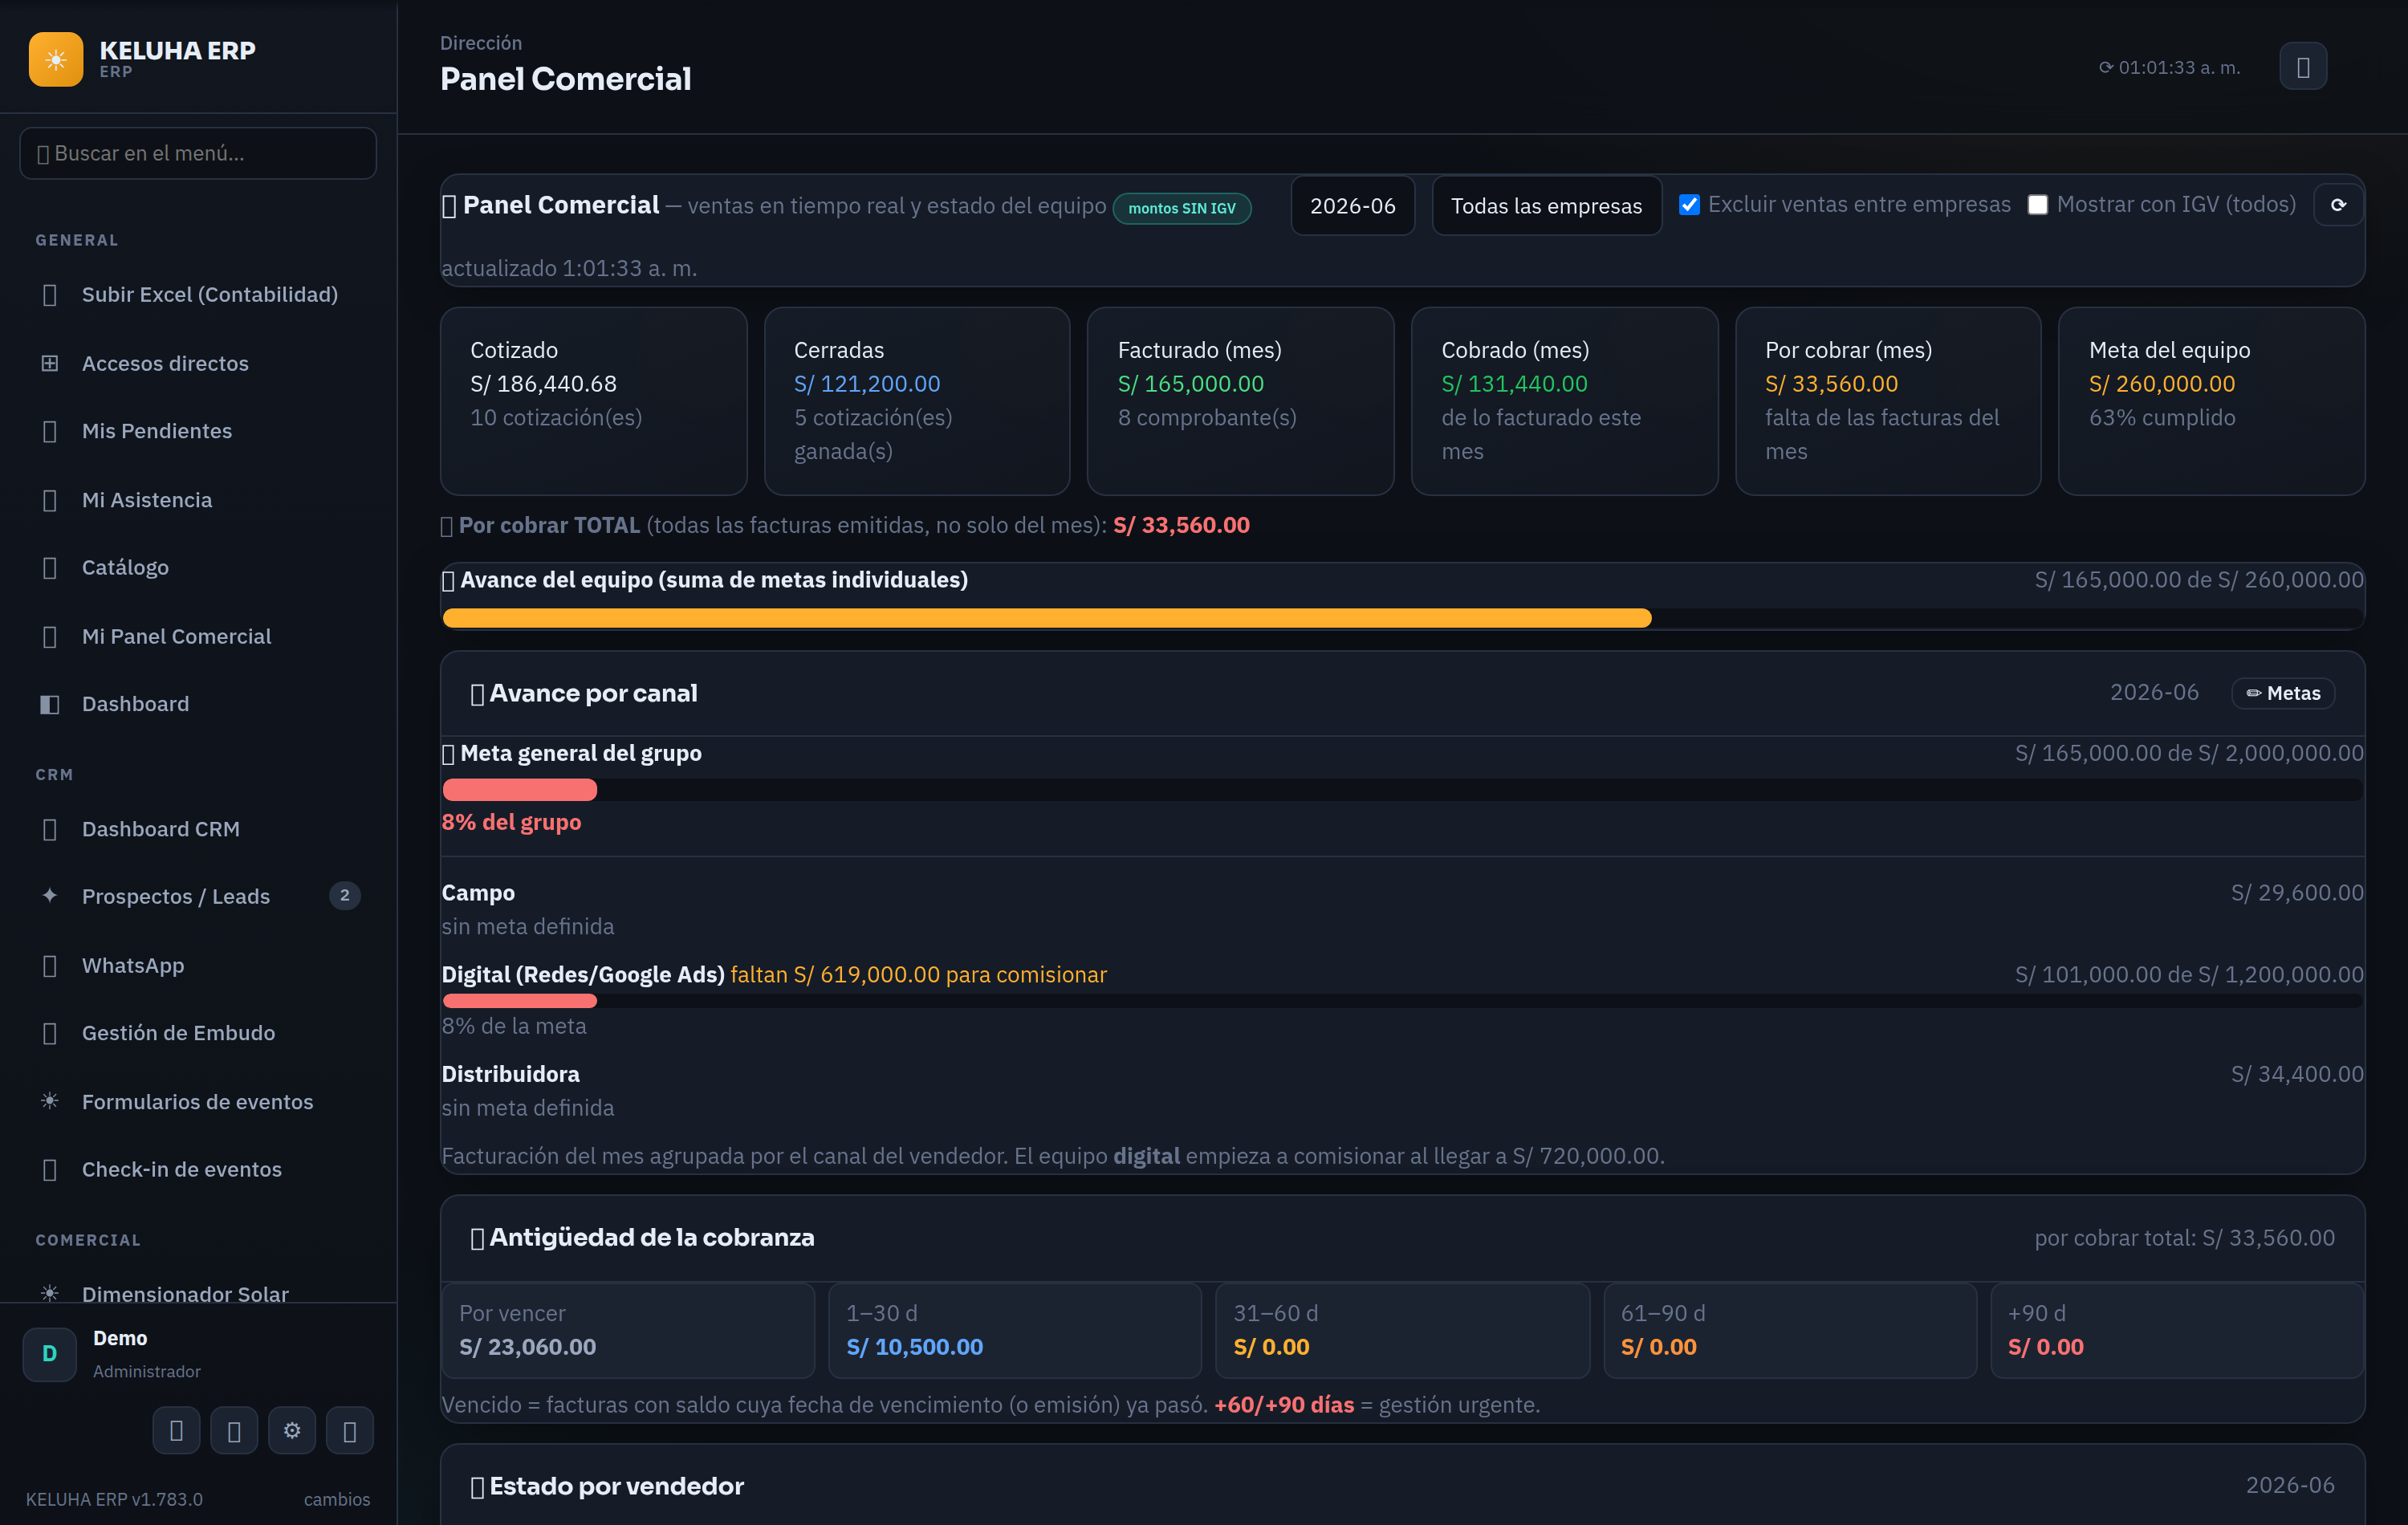
Task: Click the settings gear icon below user profile
Action: (x=292, y=1430)
